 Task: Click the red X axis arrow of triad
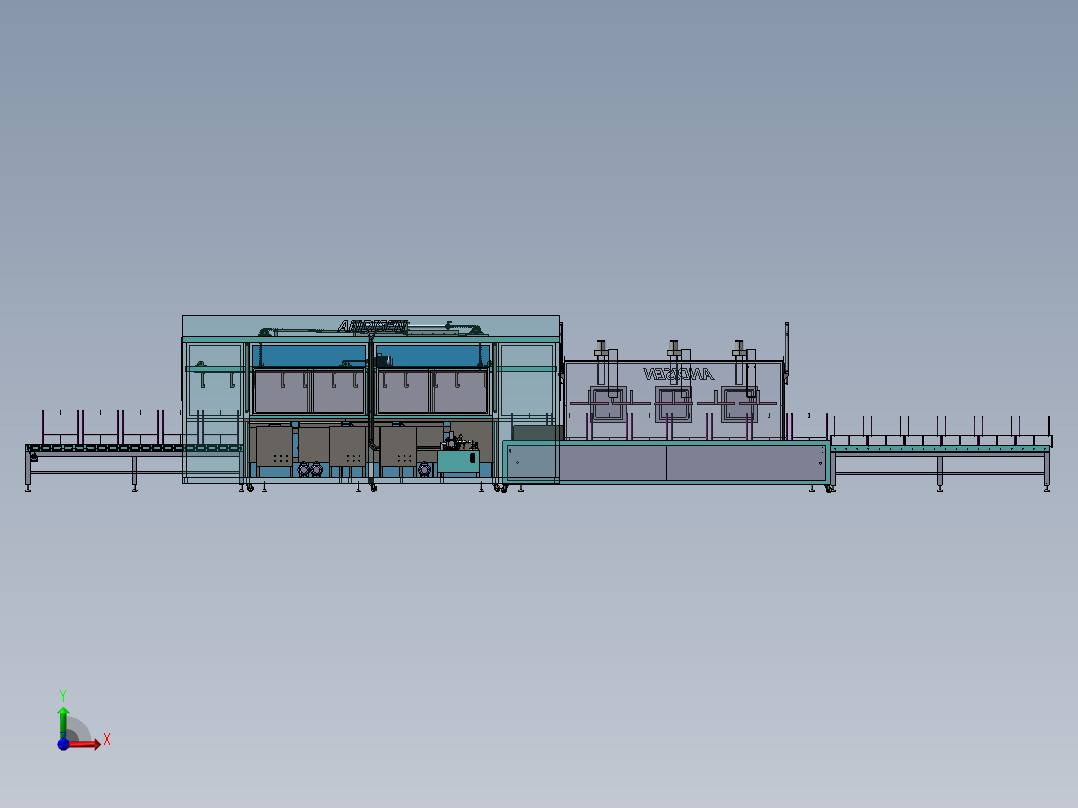pyautogui.click(x=85, y=744)
